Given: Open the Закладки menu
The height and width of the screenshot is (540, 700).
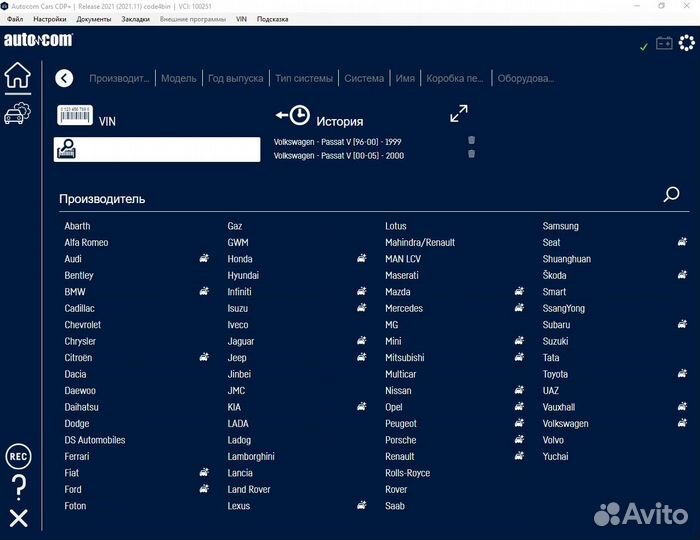Looking at the screenshot, I should click(x=135, y=19).
